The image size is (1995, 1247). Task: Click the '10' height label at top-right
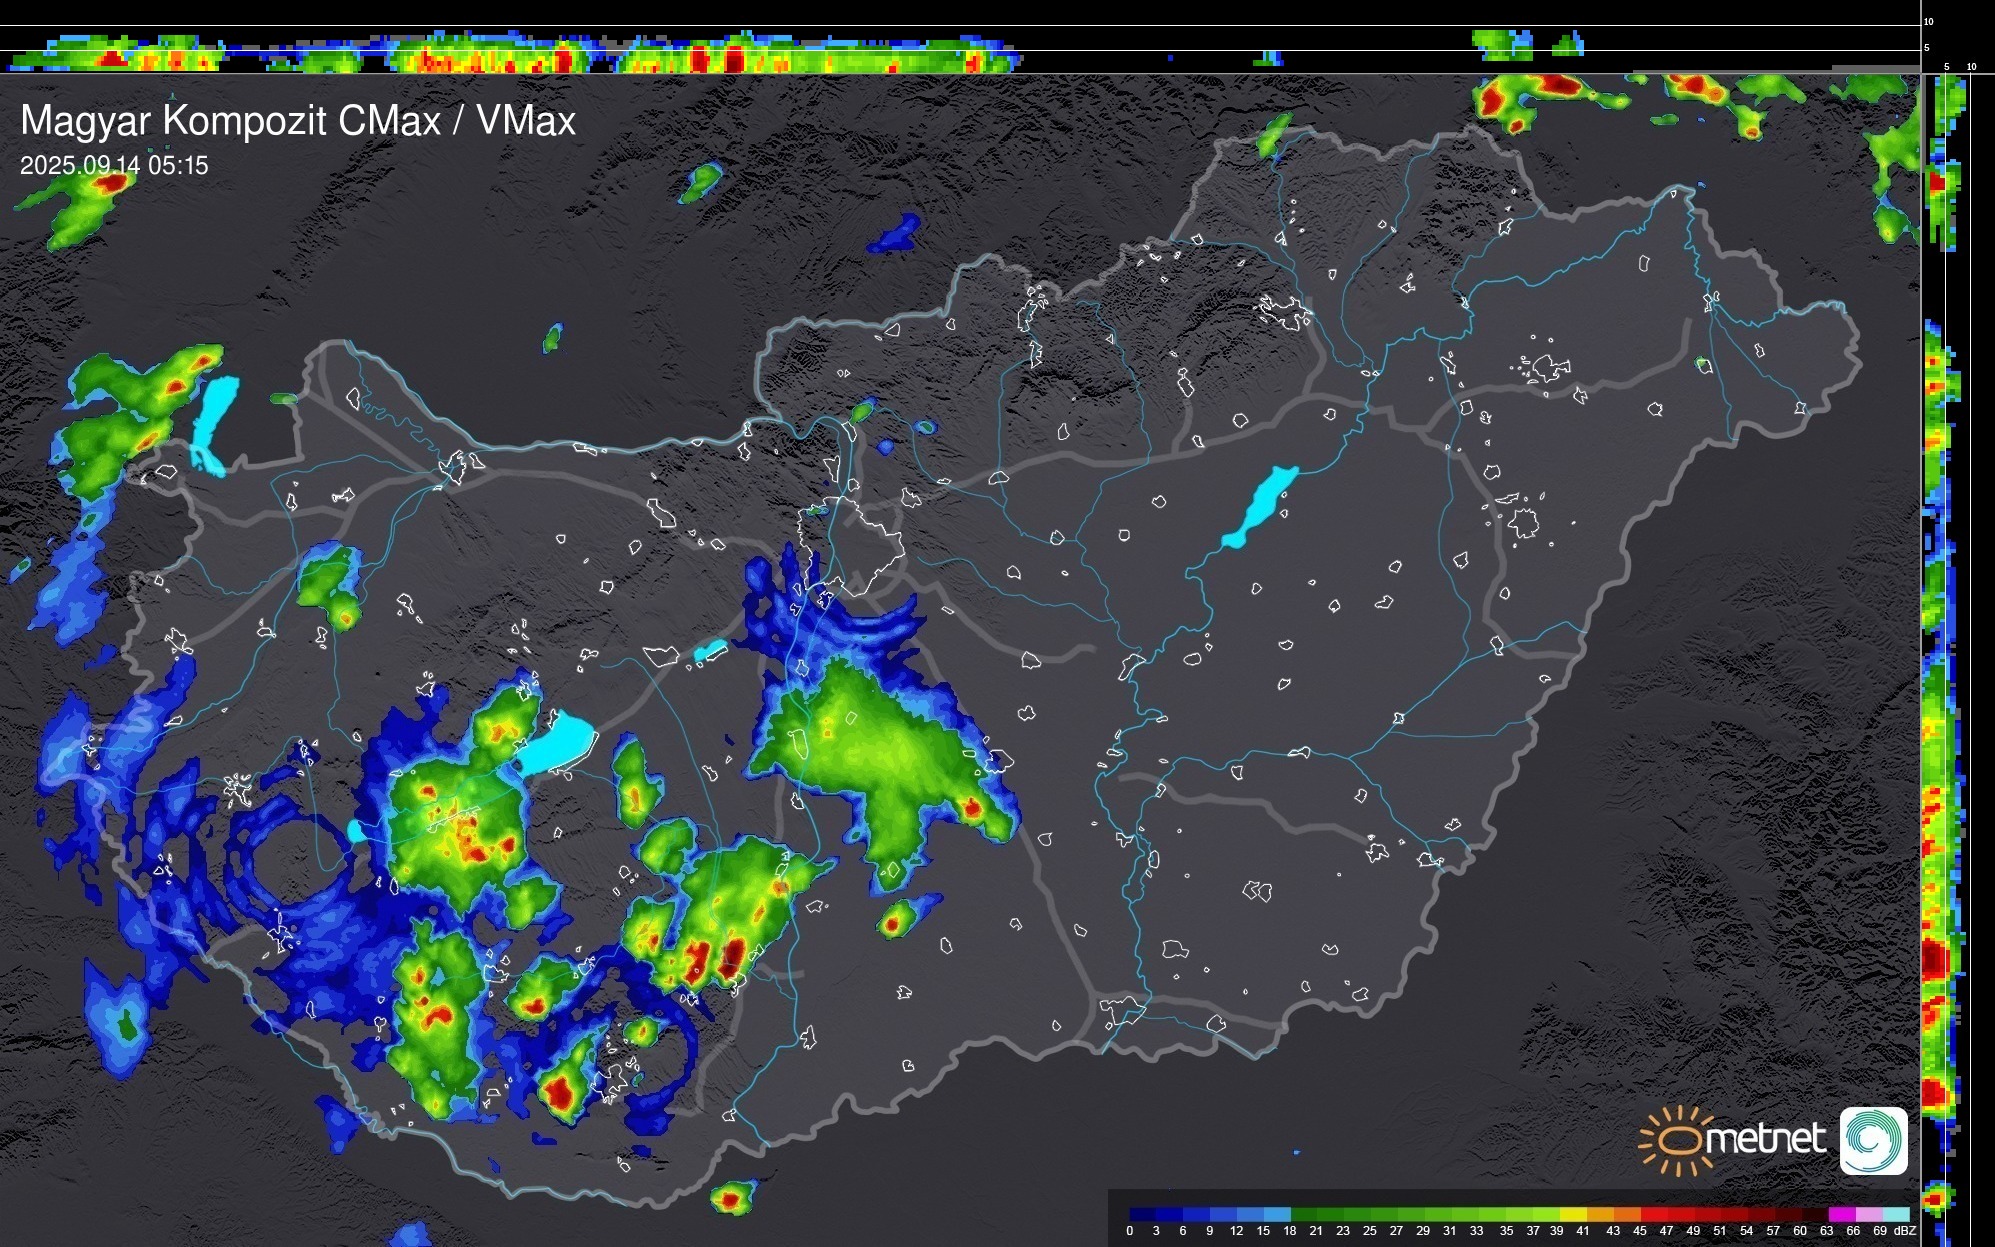tap(1929, 21)
